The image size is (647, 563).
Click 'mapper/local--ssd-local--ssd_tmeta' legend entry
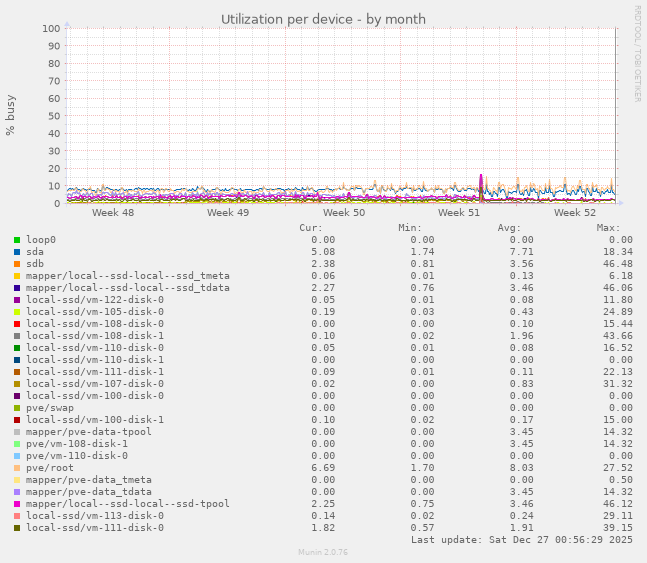128,276
